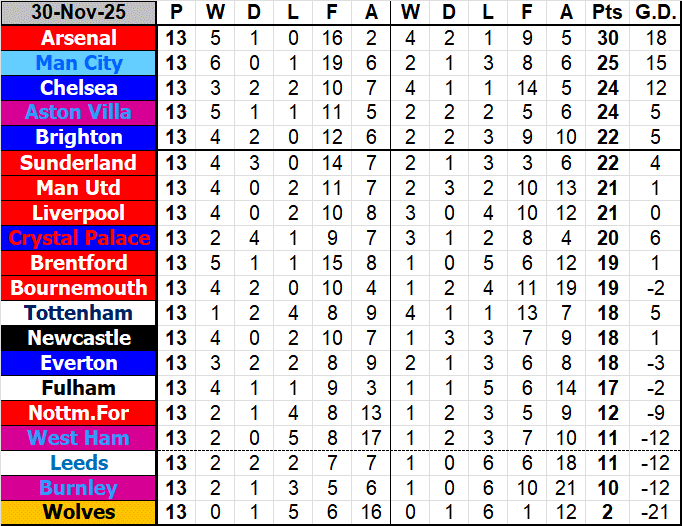Image resolution: width=682 pixels, height=526 pixels.
Task: Click the Chelsea team name
Action: click(79, 88)
